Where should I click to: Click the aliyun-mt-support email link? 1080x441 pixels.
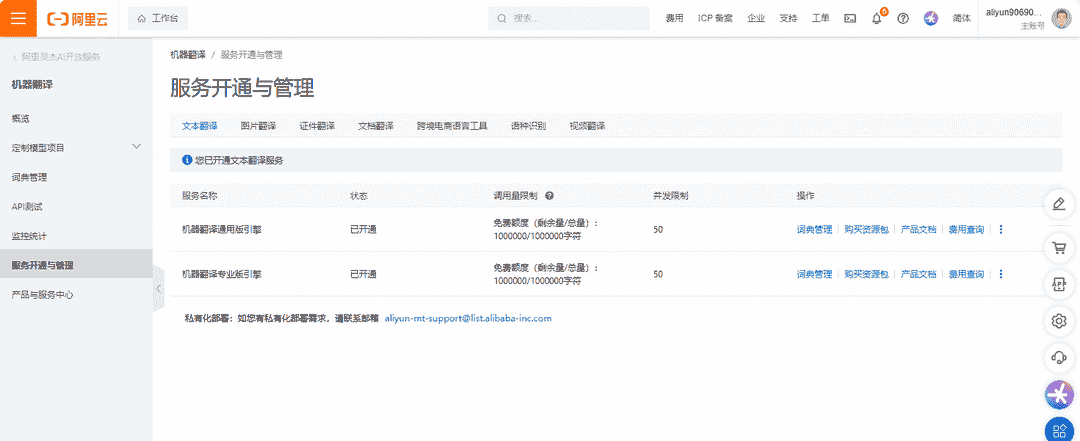(468, 318)
